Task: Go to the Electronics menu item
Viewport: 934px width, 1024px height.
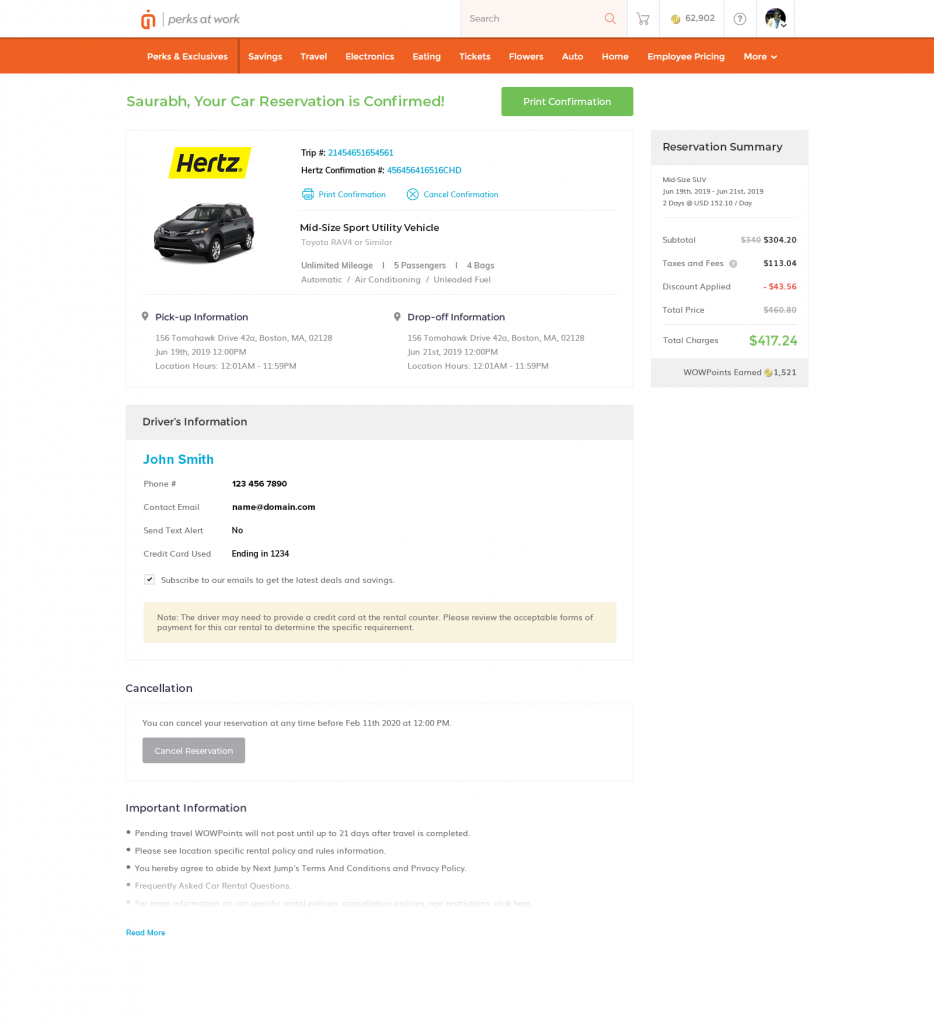Action: click(369, 57)
